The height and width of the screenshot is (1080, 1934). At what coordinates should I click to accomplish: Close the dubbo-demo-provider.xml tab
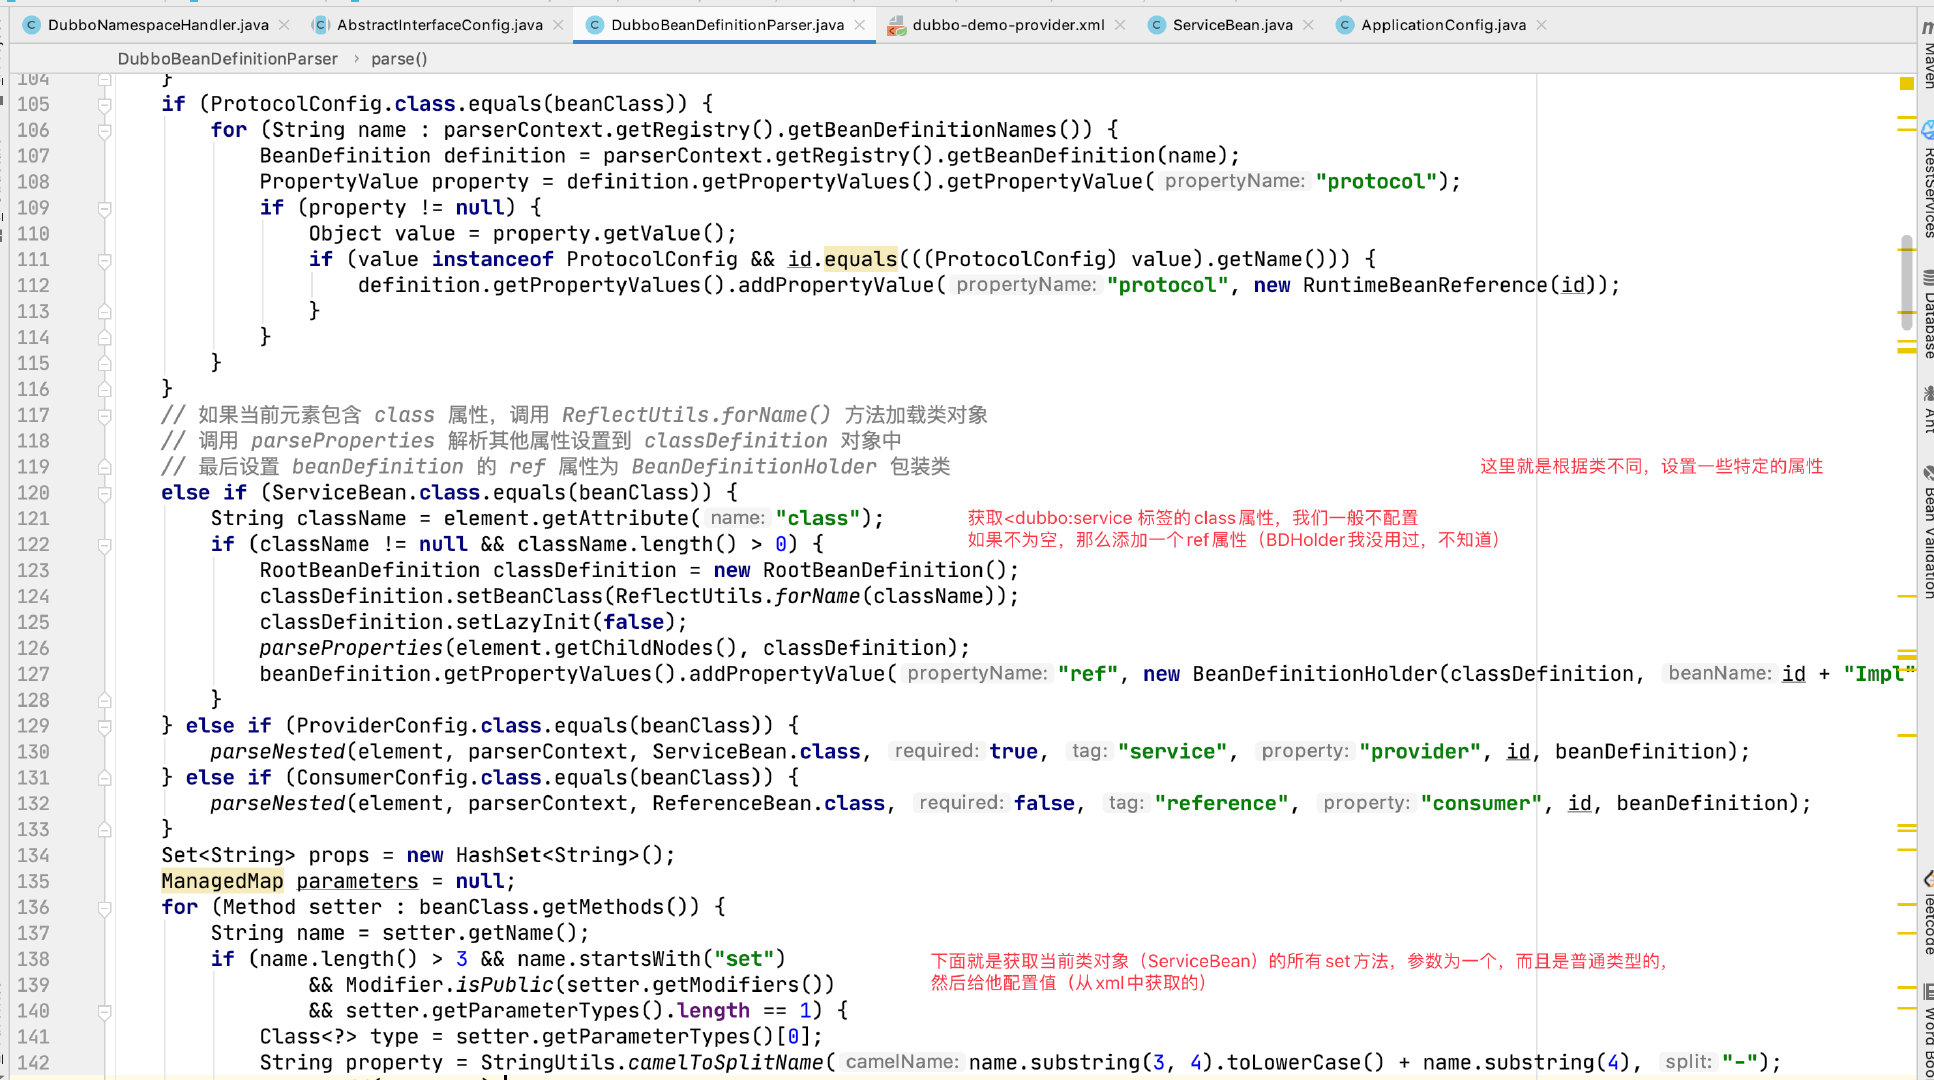pos(1120,25)
